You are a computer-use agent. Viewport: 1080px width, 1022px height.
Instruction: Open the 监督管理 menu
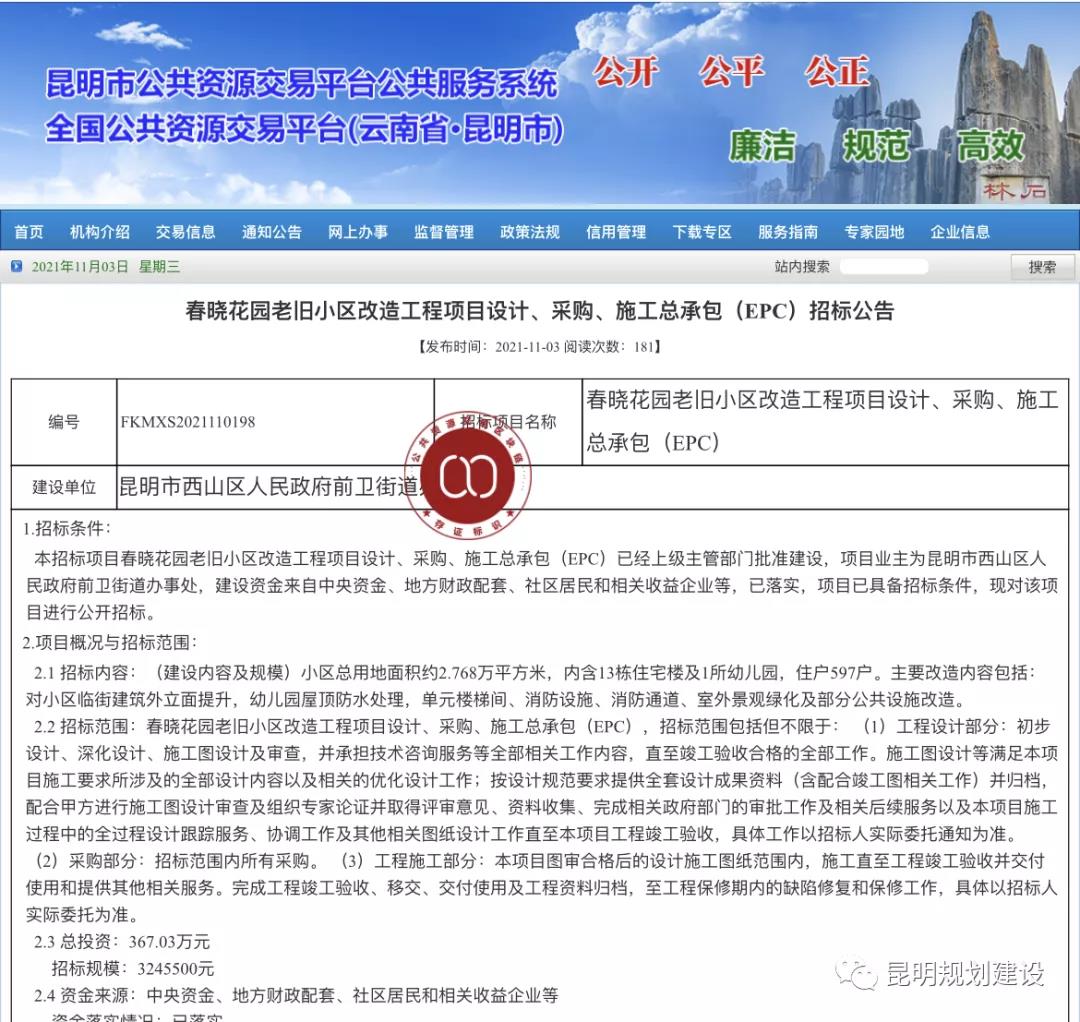coord(444,232)
